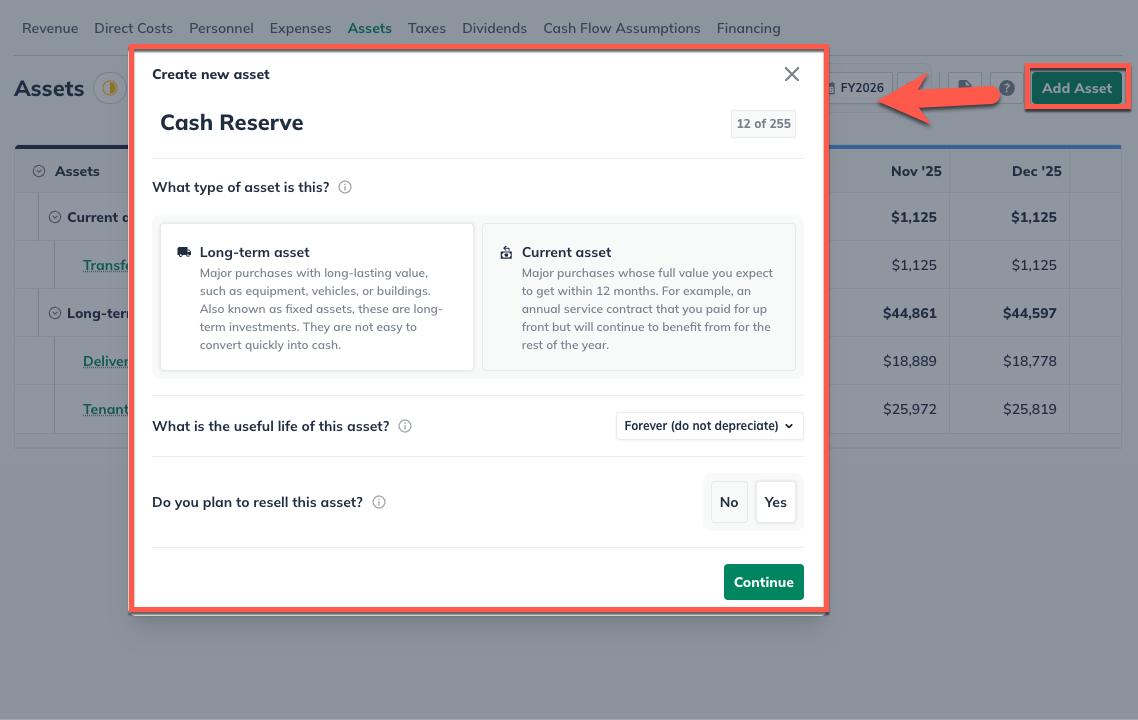Choose Yes for reselling this asset
The height and width of the screenshot is (720, 1138).
tap(775, 502)
